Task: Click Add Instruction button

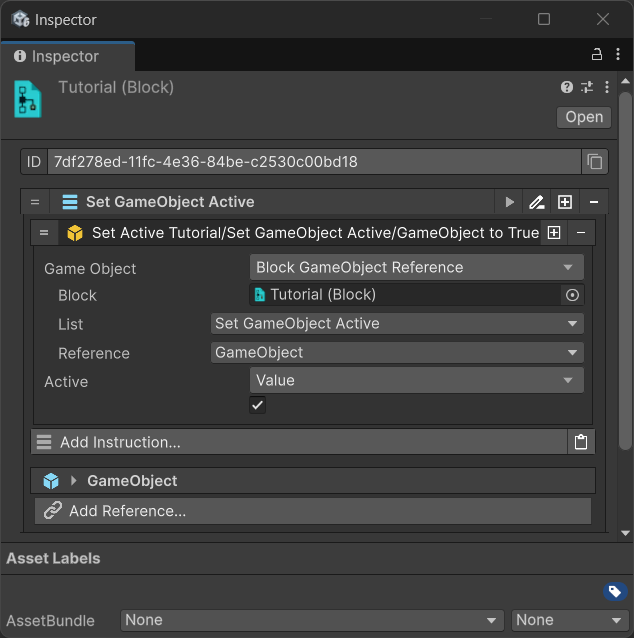Action: pos(298,442)
